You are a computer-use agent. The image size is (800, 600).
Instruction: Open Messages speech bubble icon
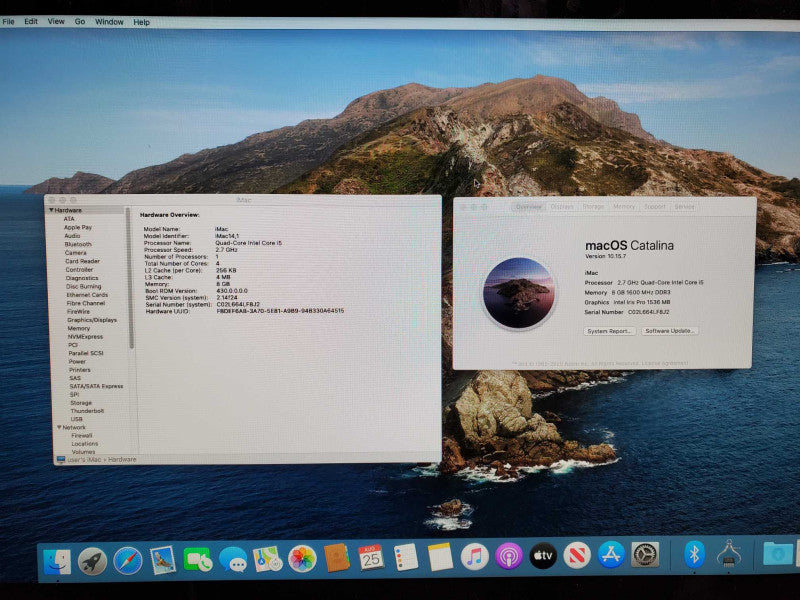coord(233,559)
